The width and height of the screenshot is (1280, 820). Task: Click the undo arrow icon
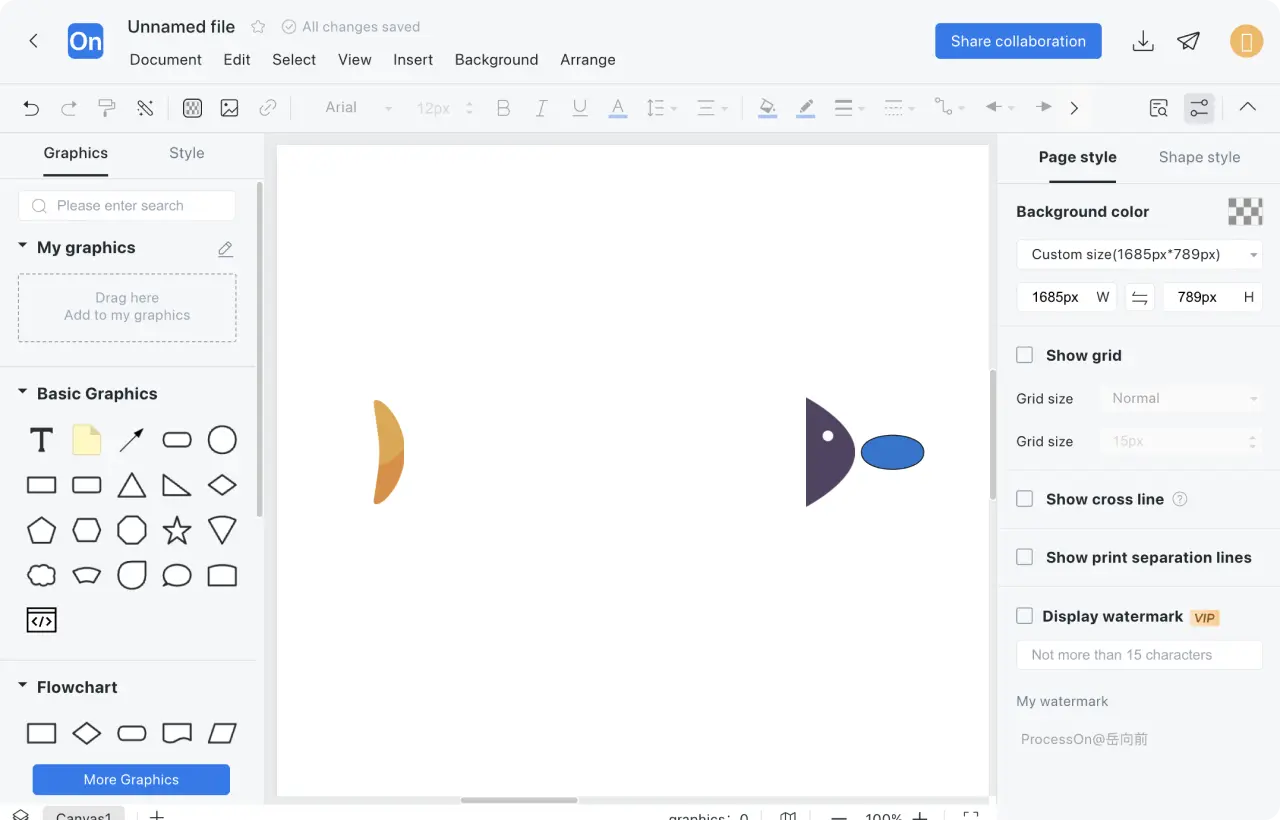pos(31,108)
